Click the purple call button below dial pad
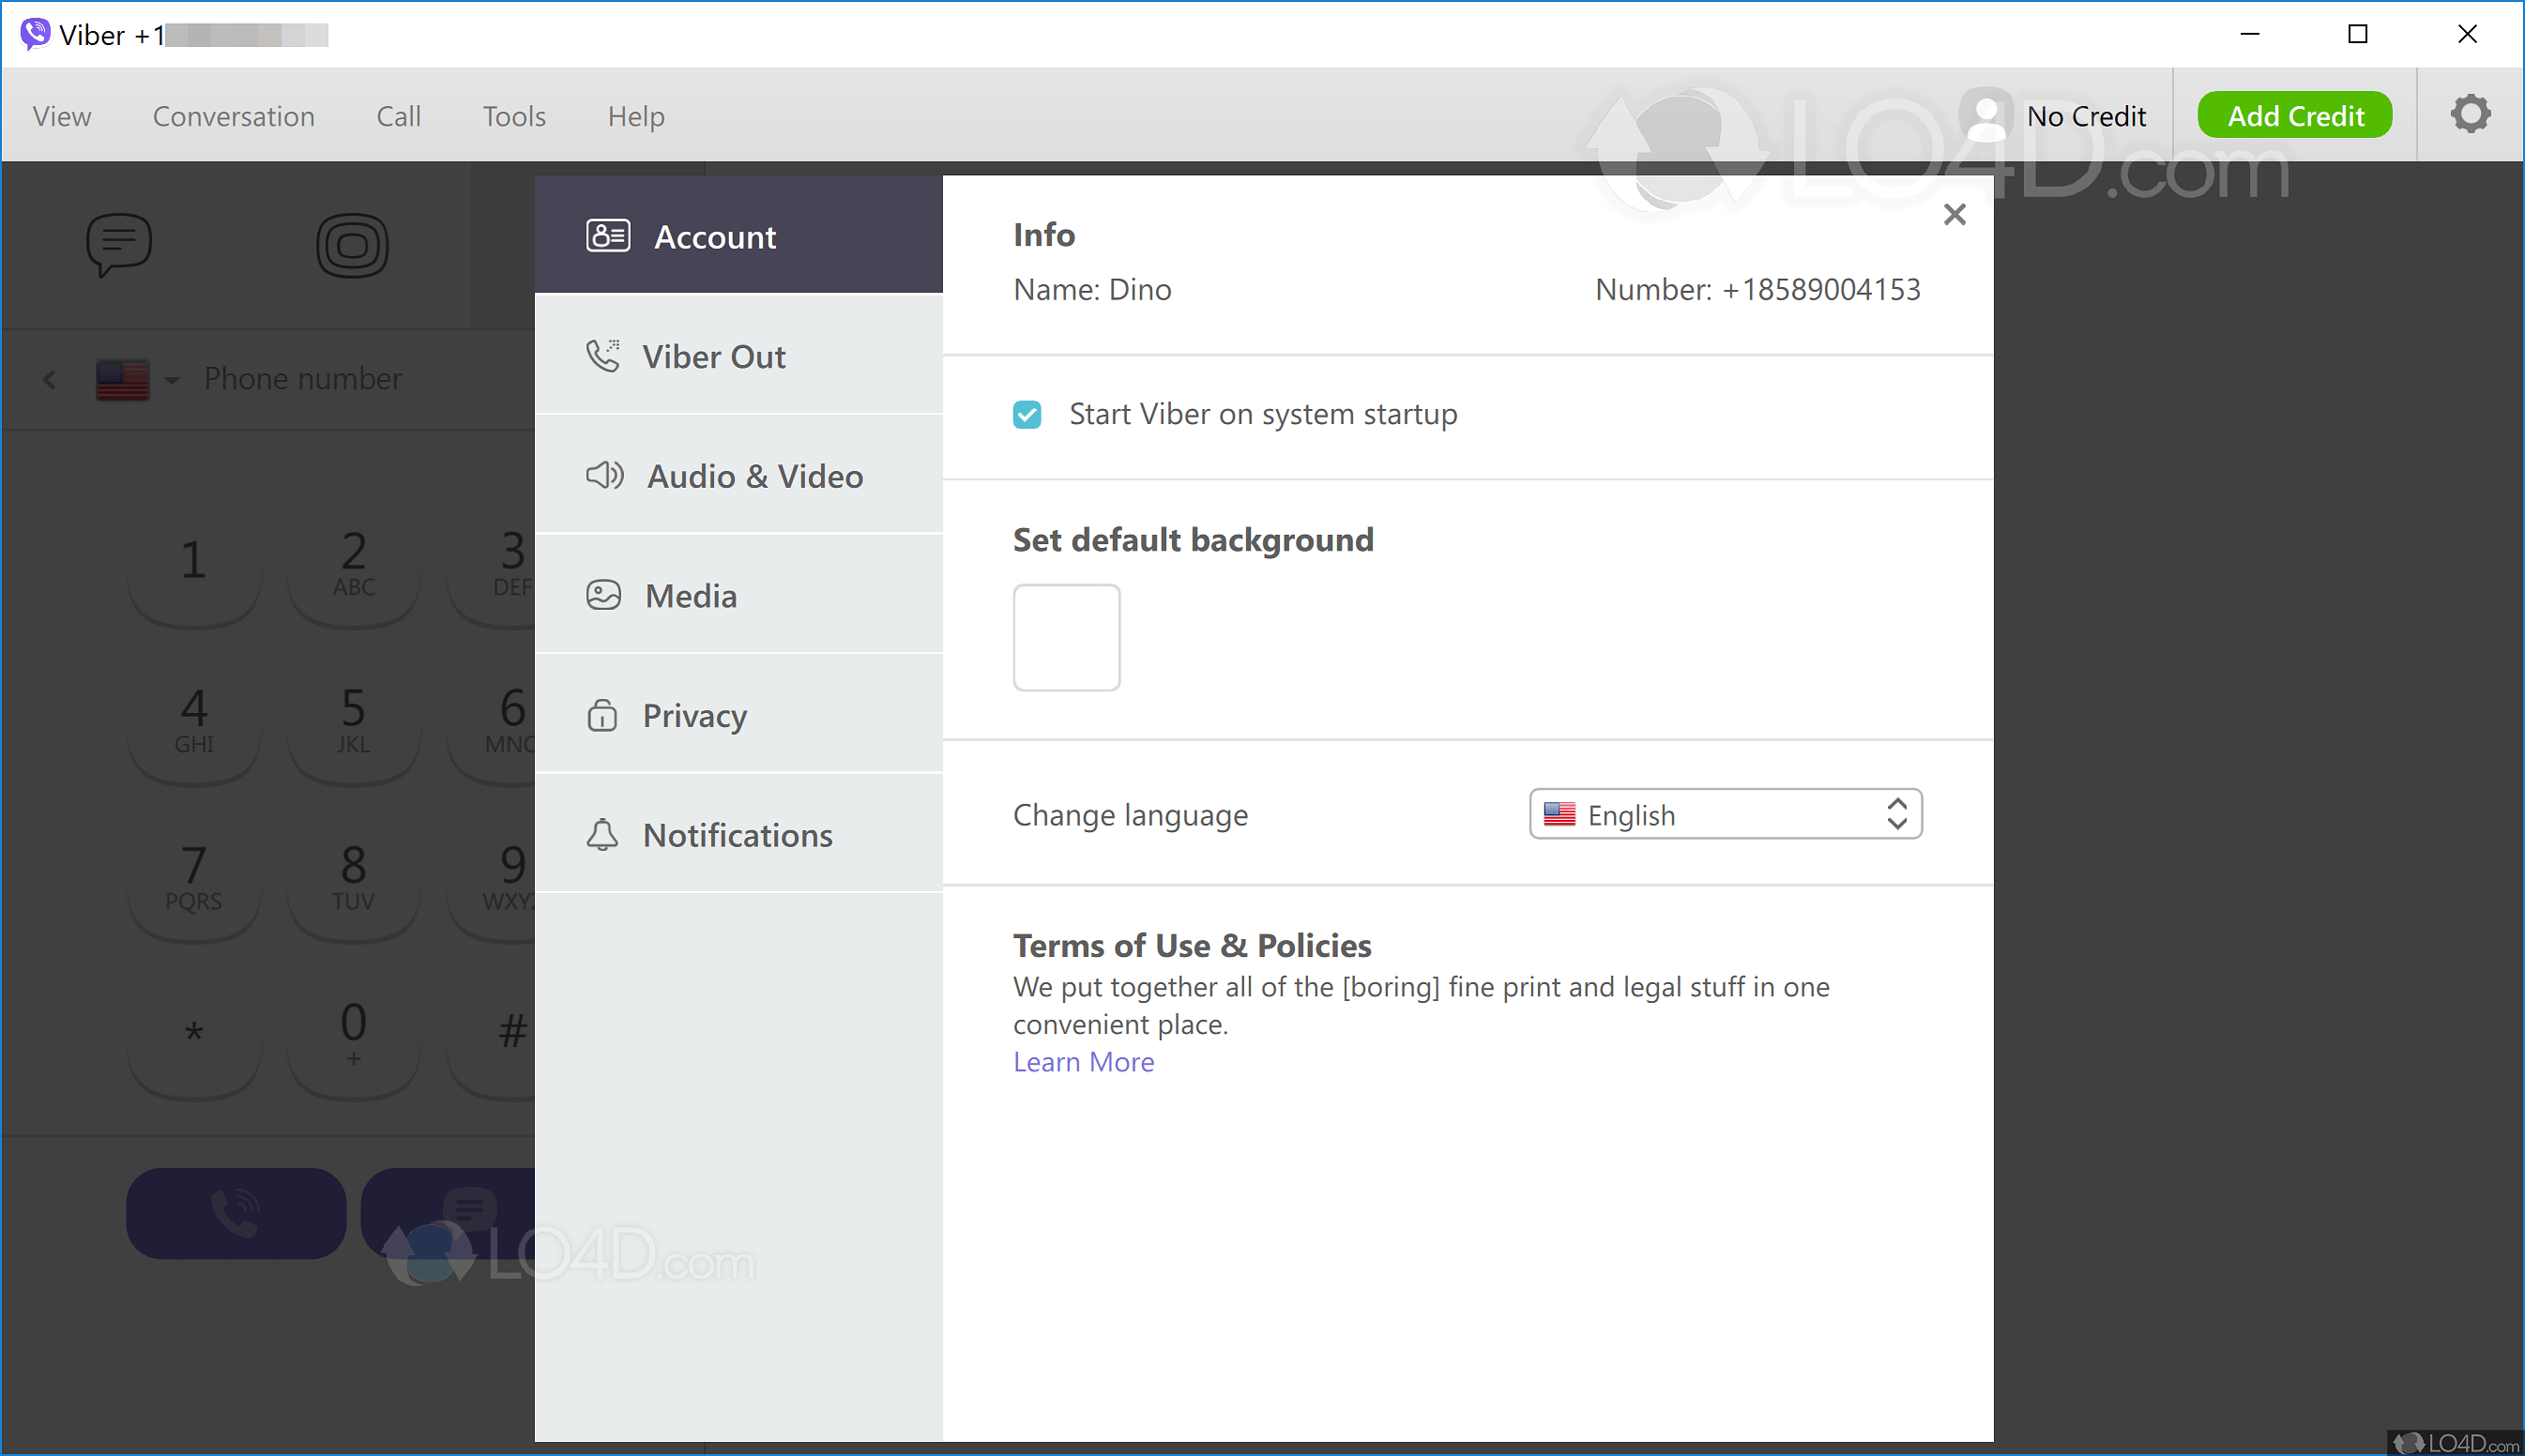Screen dimensions: 2525x1456 pyautogui.click(x=236, y=1212)
